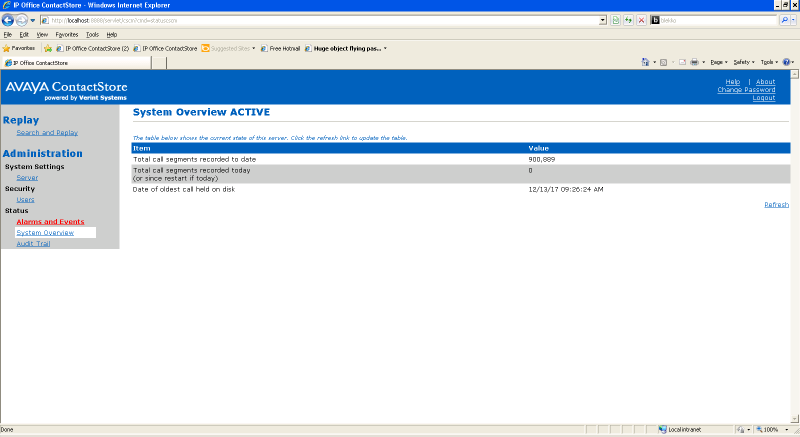Click the Print printer icon
The height and width of the screenshot is (437, 800).
pyautogui.click(x=694, y=62)
